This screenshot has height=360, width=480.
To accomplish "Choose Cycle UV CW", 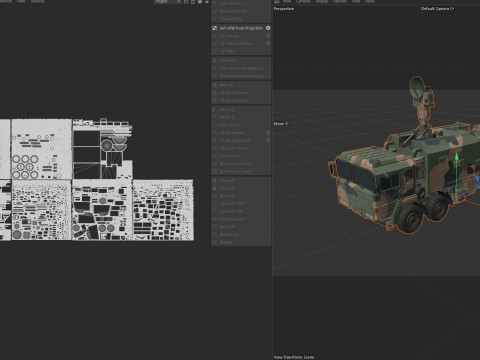I will coord(241,211).
